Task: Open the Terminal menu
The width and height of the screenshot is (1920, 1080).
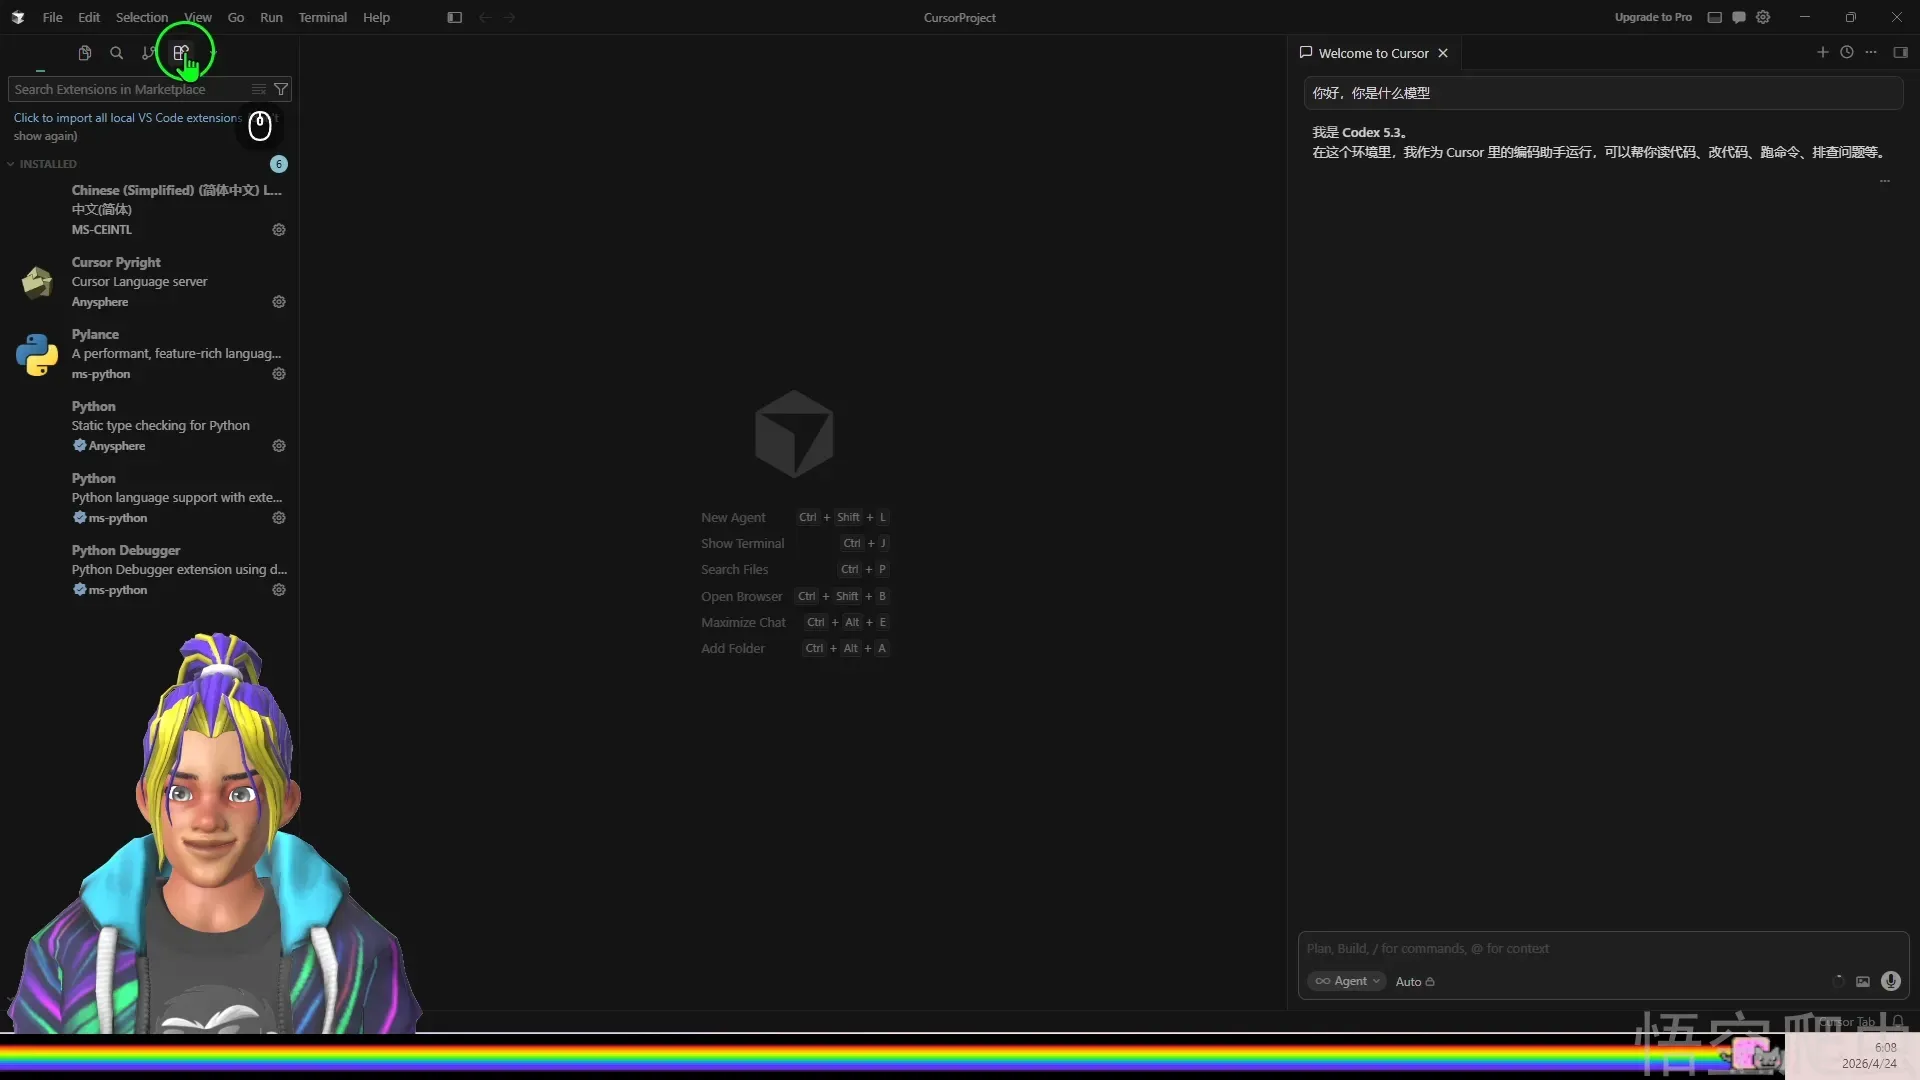Action: pos(322,17)
